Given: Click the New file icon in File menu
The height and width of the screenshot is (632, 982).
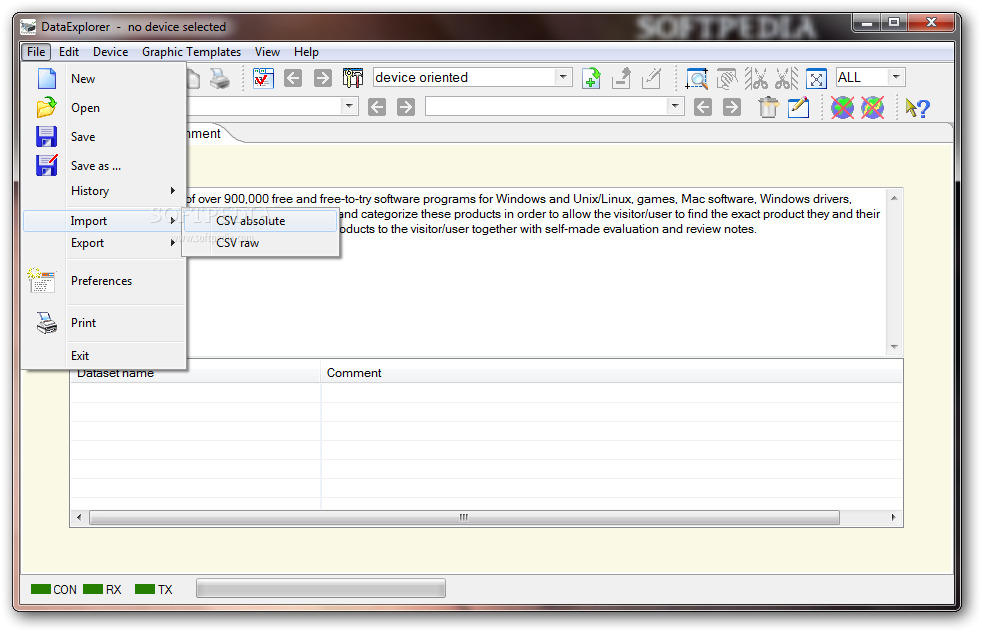Looking at the screenshot, I should point(46,78).
